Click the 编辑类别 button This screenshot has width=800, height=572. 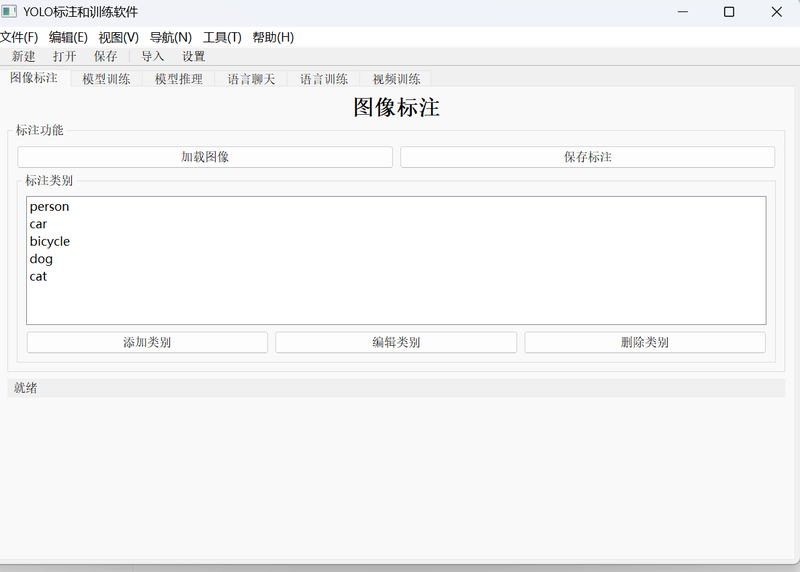pos(396,342)
